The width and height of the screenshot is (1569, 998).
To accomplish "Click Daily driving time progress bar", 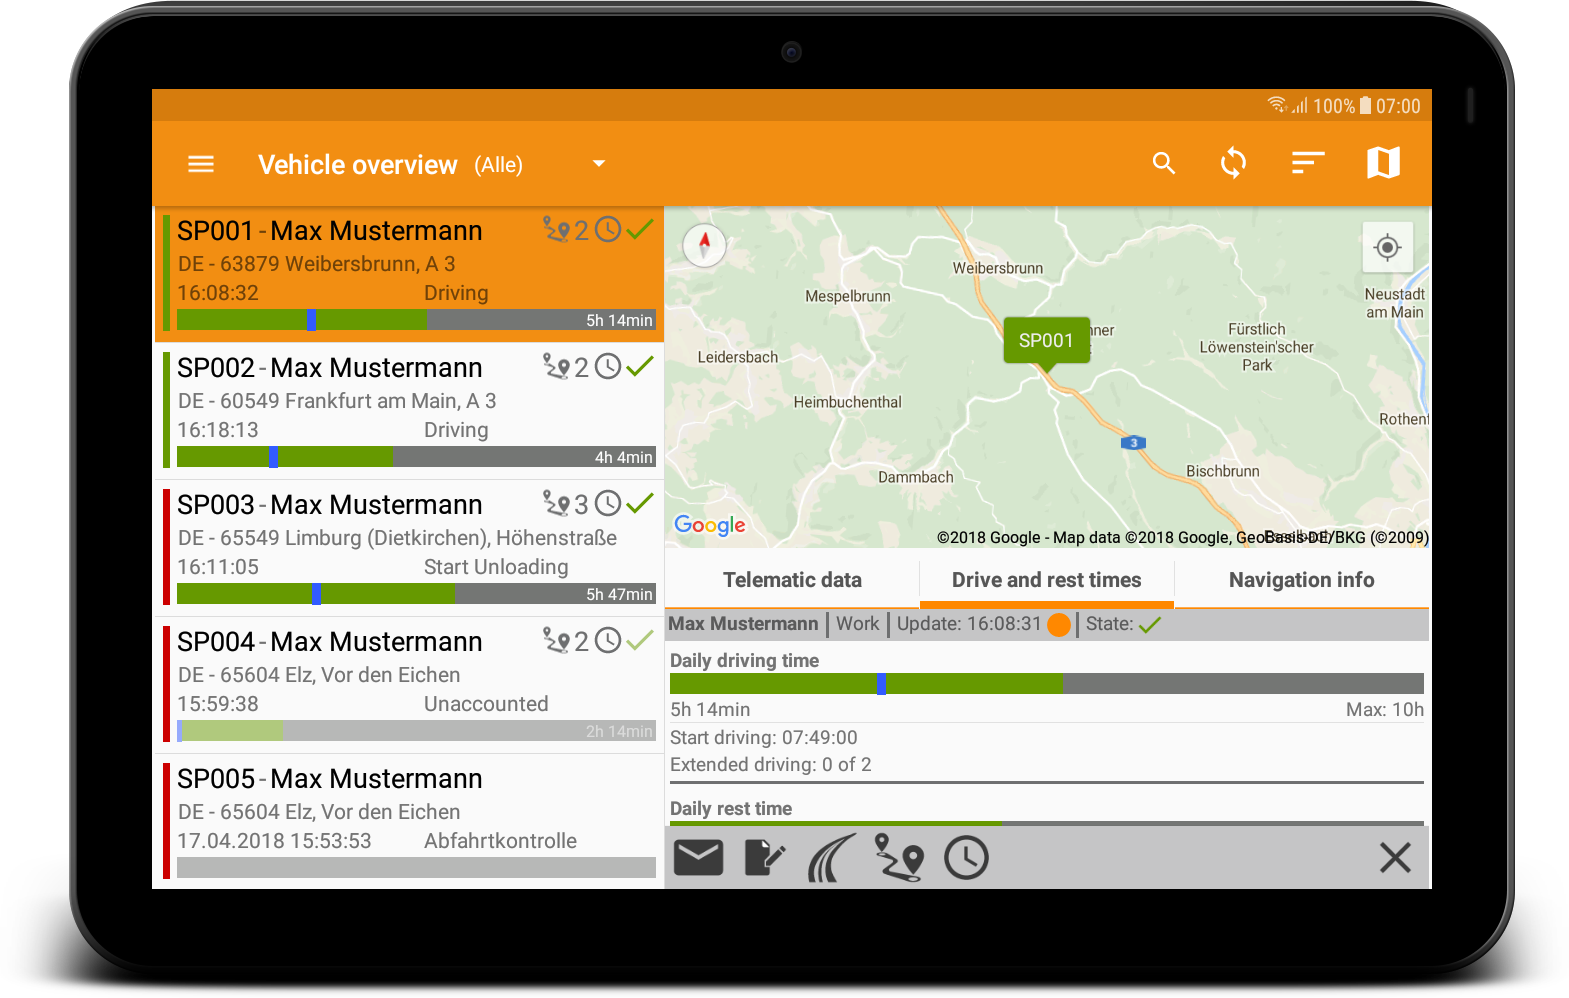I will [x=1046, y=684].
